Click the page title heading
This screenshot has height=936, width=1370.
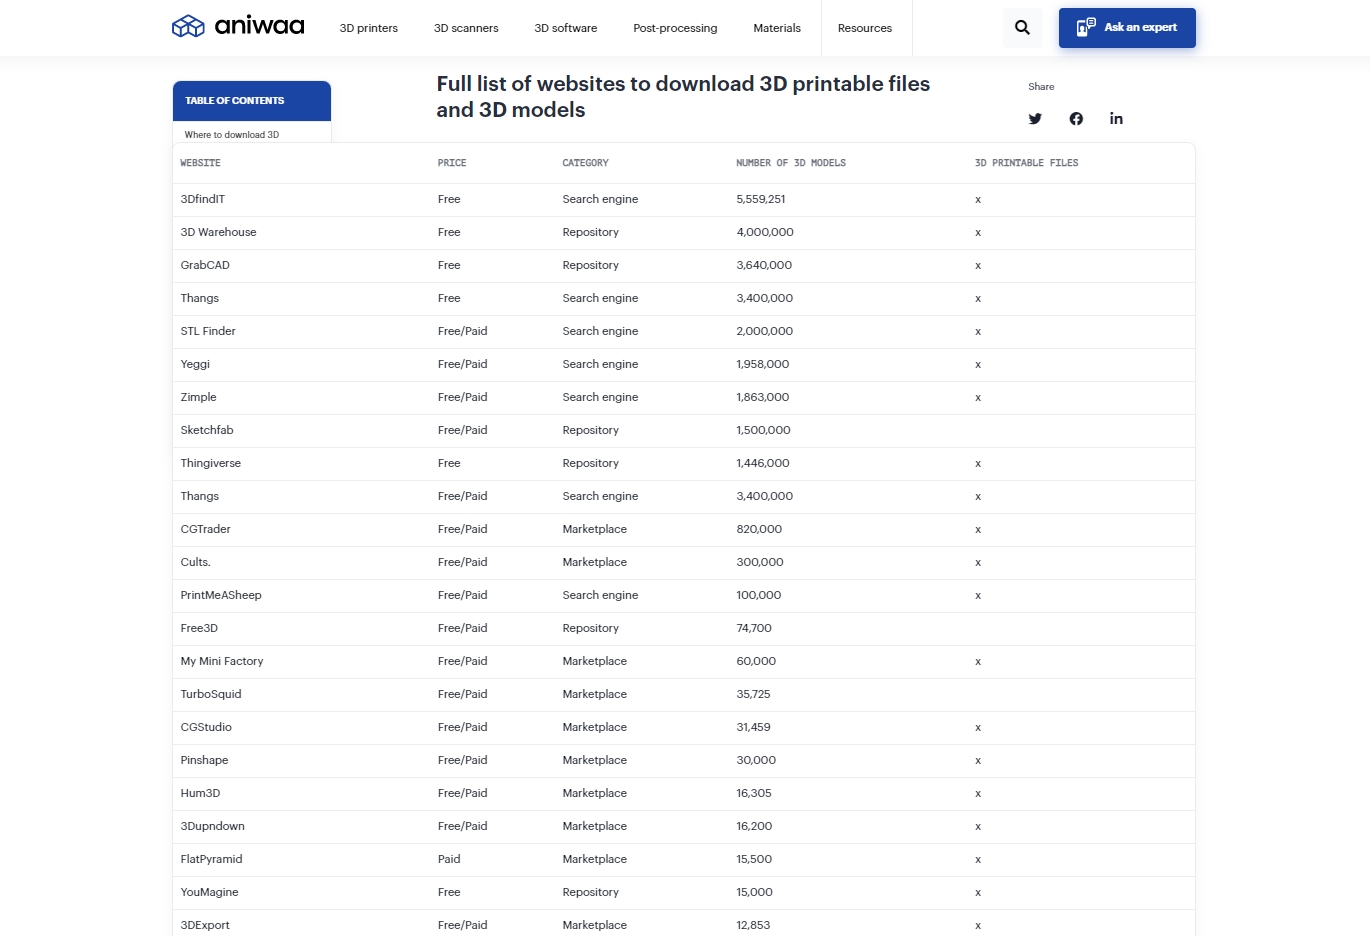(683, 97)
